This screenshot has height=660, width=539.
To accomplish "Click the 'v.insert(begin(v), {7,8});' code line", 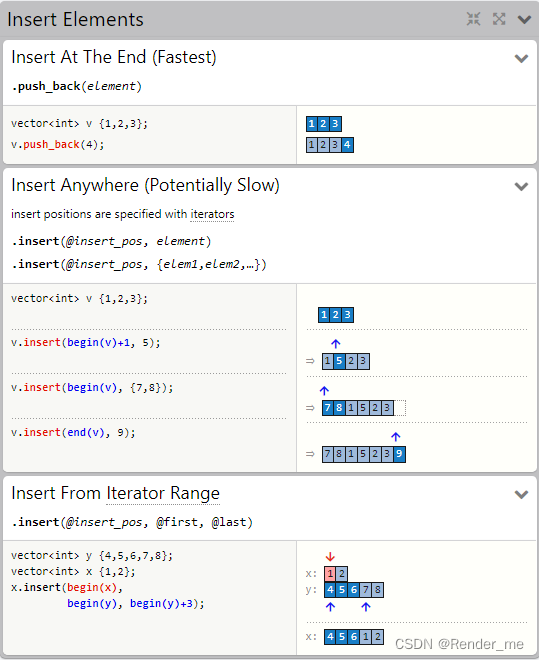I will click(92, 388).
